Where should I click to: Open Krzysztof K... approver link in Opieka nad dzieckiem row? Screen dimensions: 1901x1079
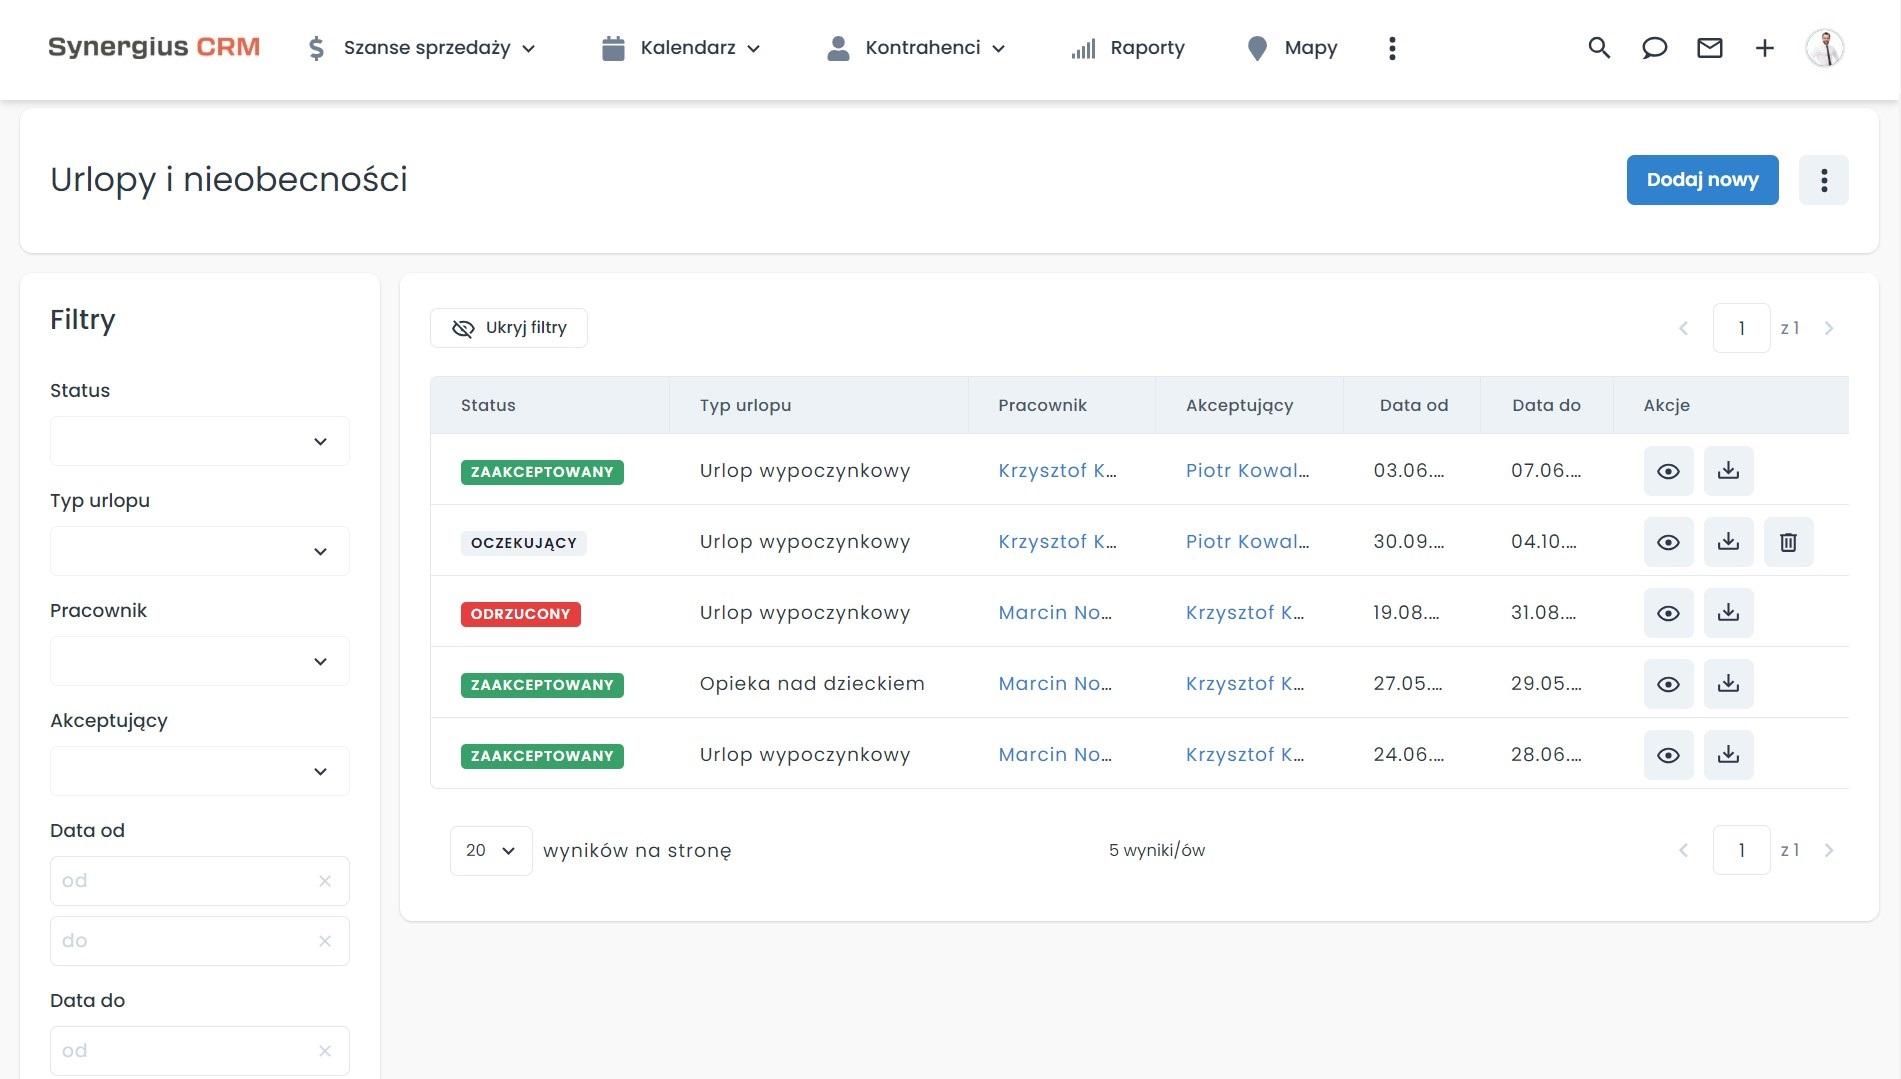(1245, 684)
